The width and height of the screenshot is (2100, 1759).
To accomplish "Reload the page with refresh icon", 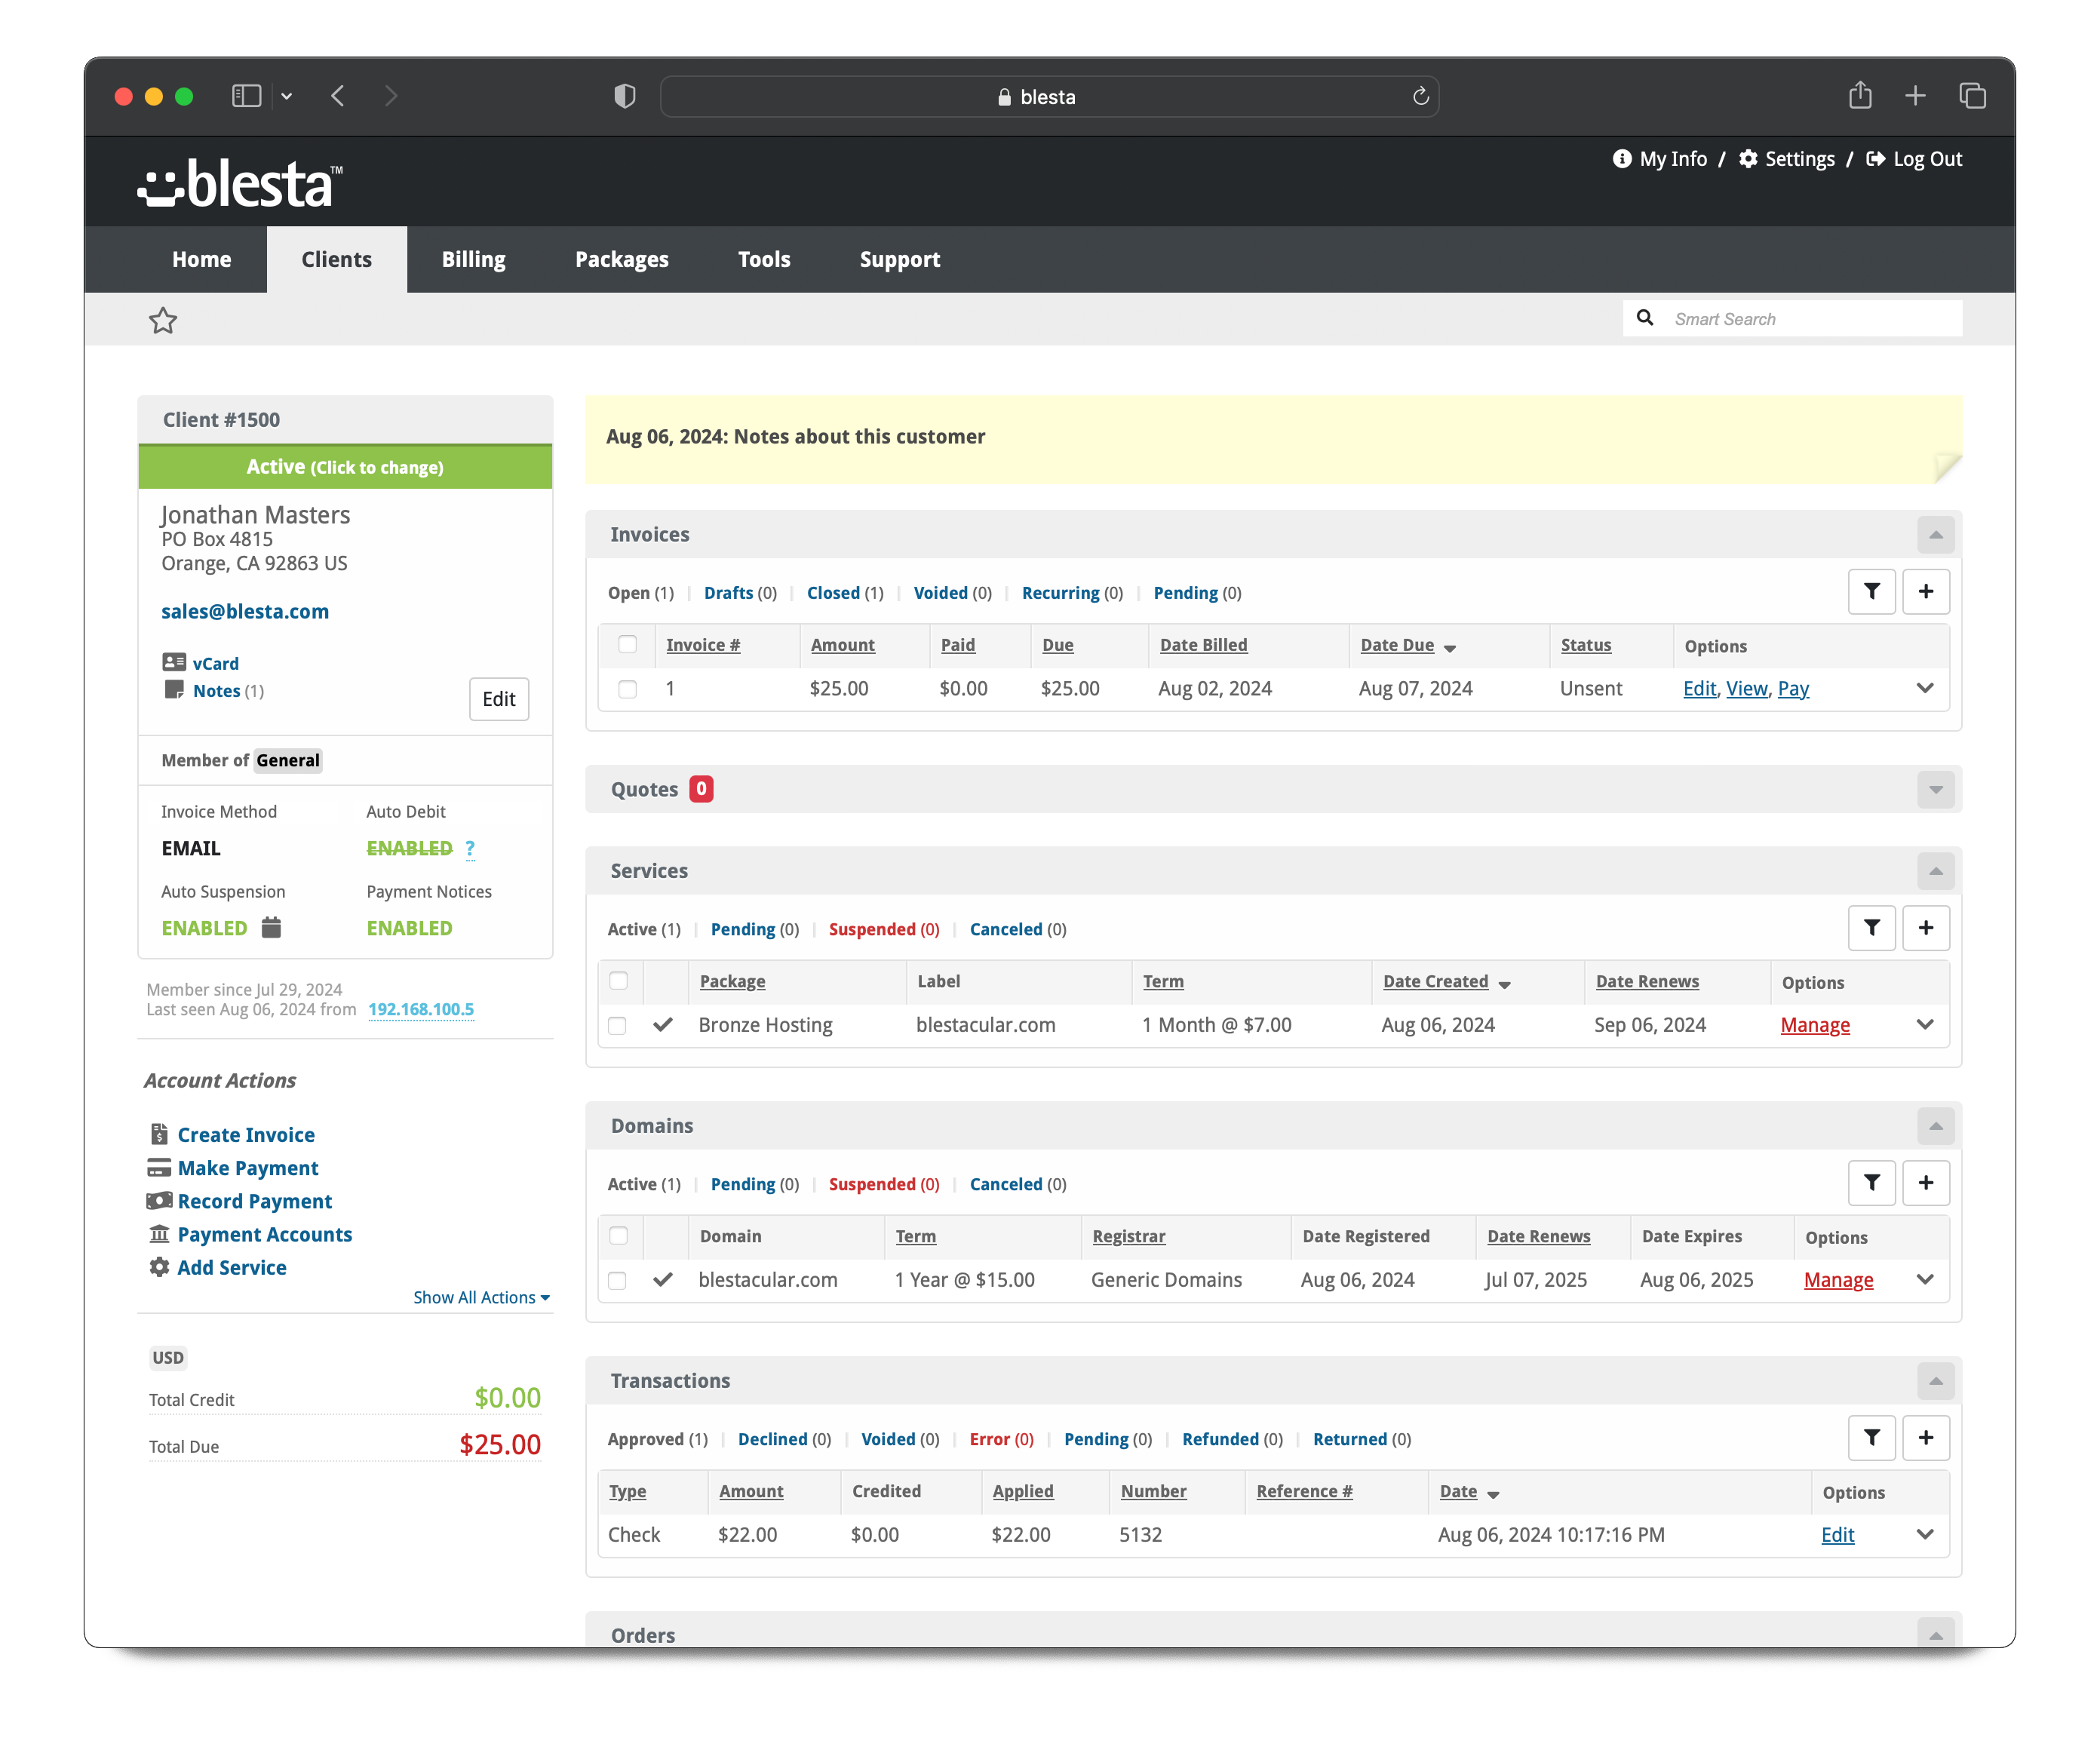I will tap(1420, 96).
